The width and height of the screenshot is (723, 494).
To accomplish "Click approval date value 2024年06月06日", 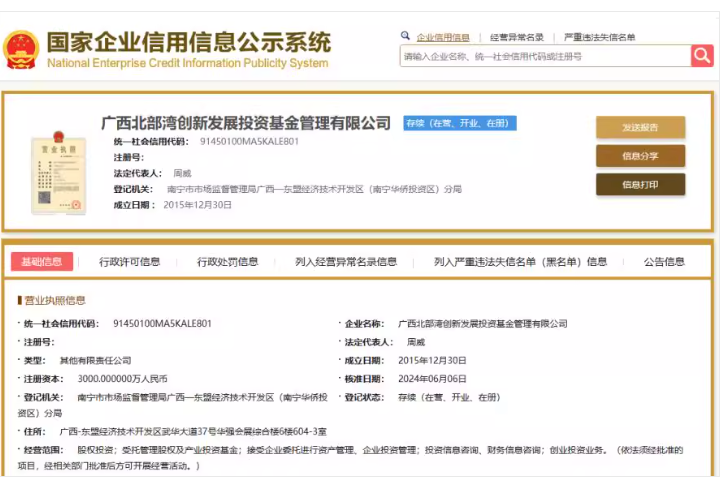I will [433, 379].
